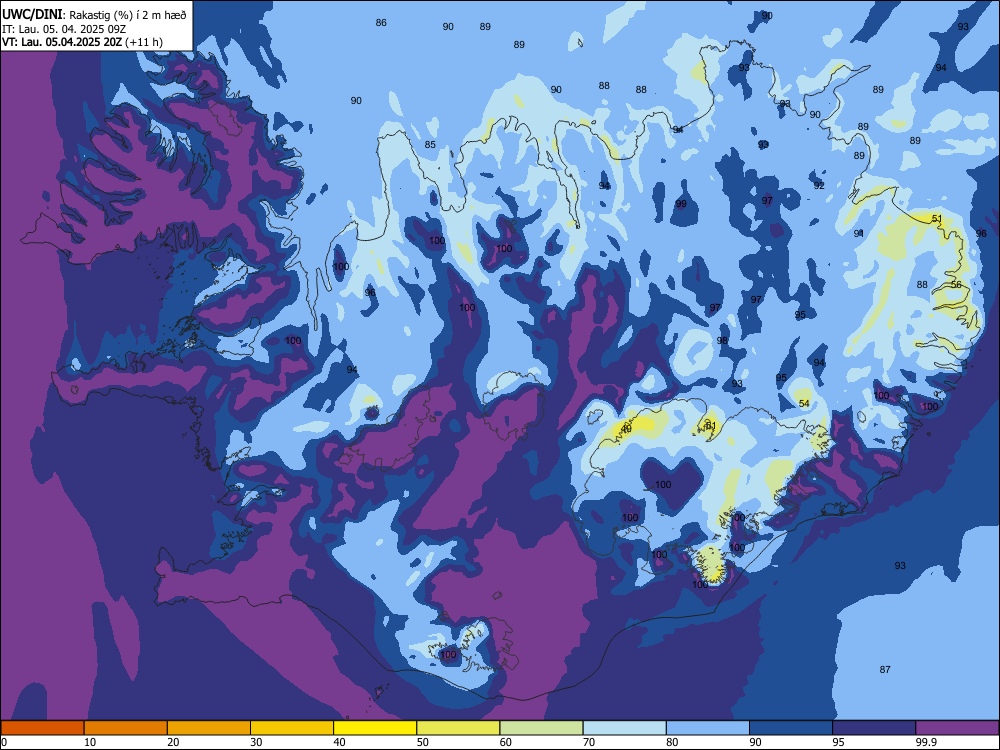The width and height of the screenshot is (1000, 750).
Task: Click the humidity value '54' on the map
Action: tap(804, 404)
